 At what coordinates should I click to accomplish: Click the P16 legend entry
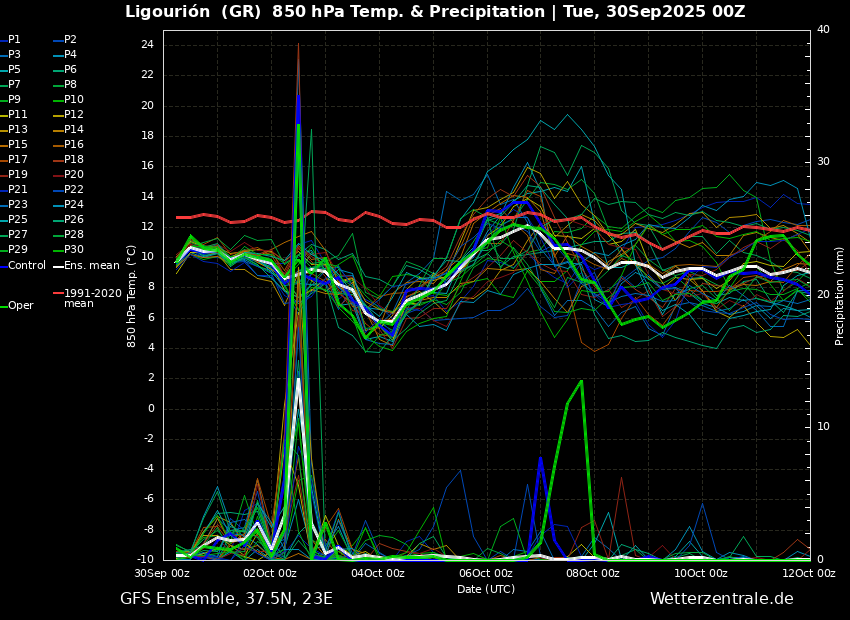click(73, 145)
